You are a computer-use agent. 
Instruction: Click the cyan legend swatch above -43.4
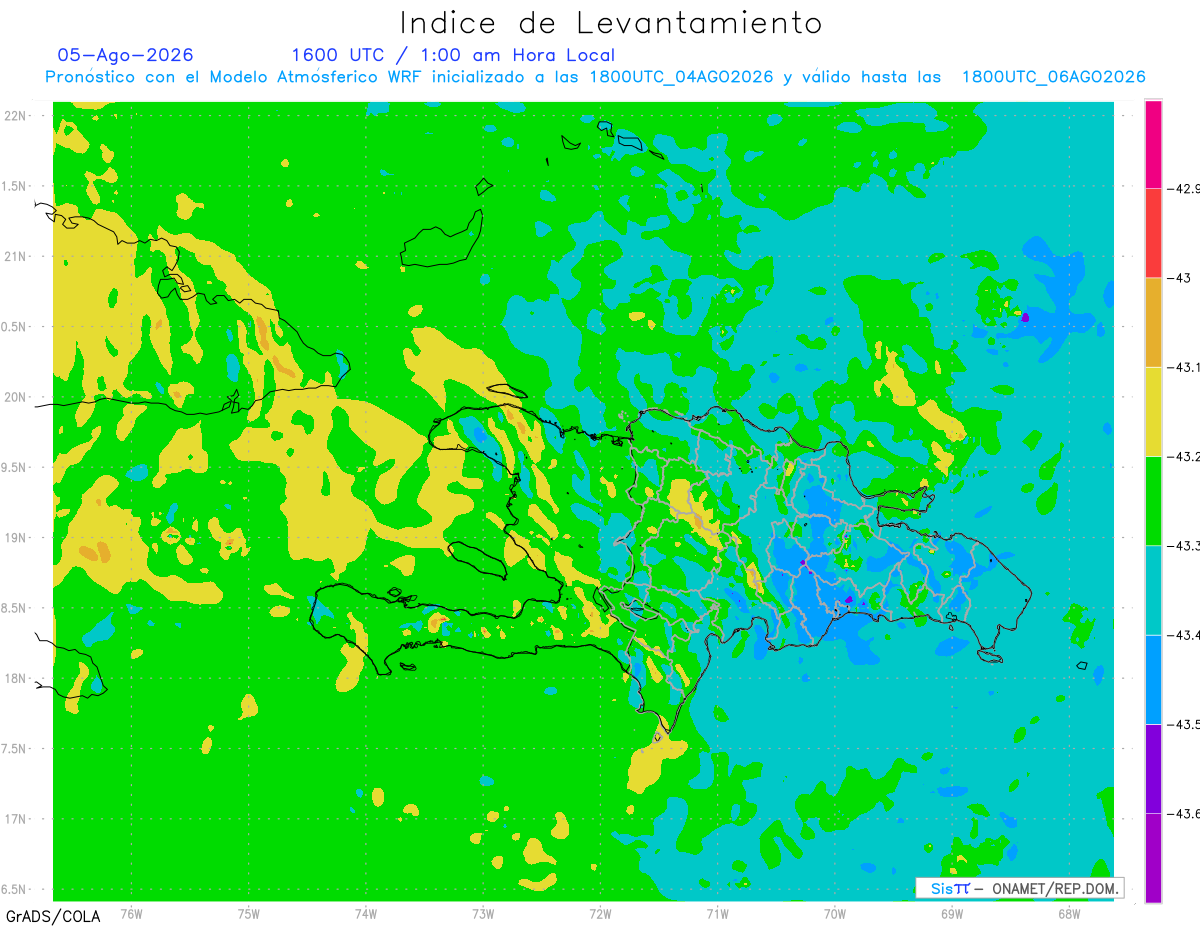coord(1153,589)
